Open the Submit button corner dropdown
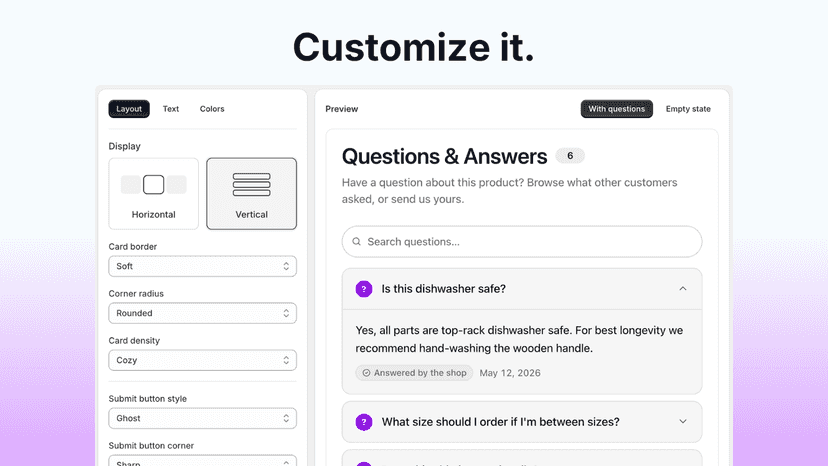The width and height of the screenshot is (828, 466). (x=202, y=461)
